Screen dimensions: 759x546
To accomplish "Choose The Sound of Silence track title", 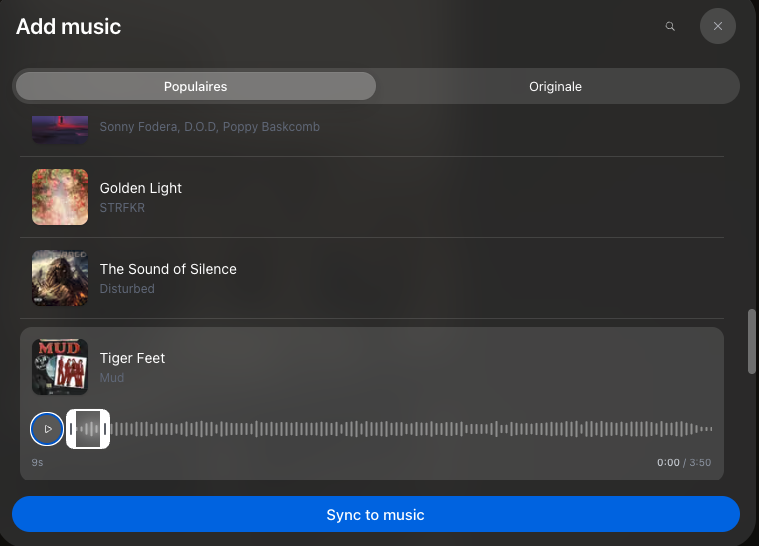I will pyautogui.click(x=168, y=269).
